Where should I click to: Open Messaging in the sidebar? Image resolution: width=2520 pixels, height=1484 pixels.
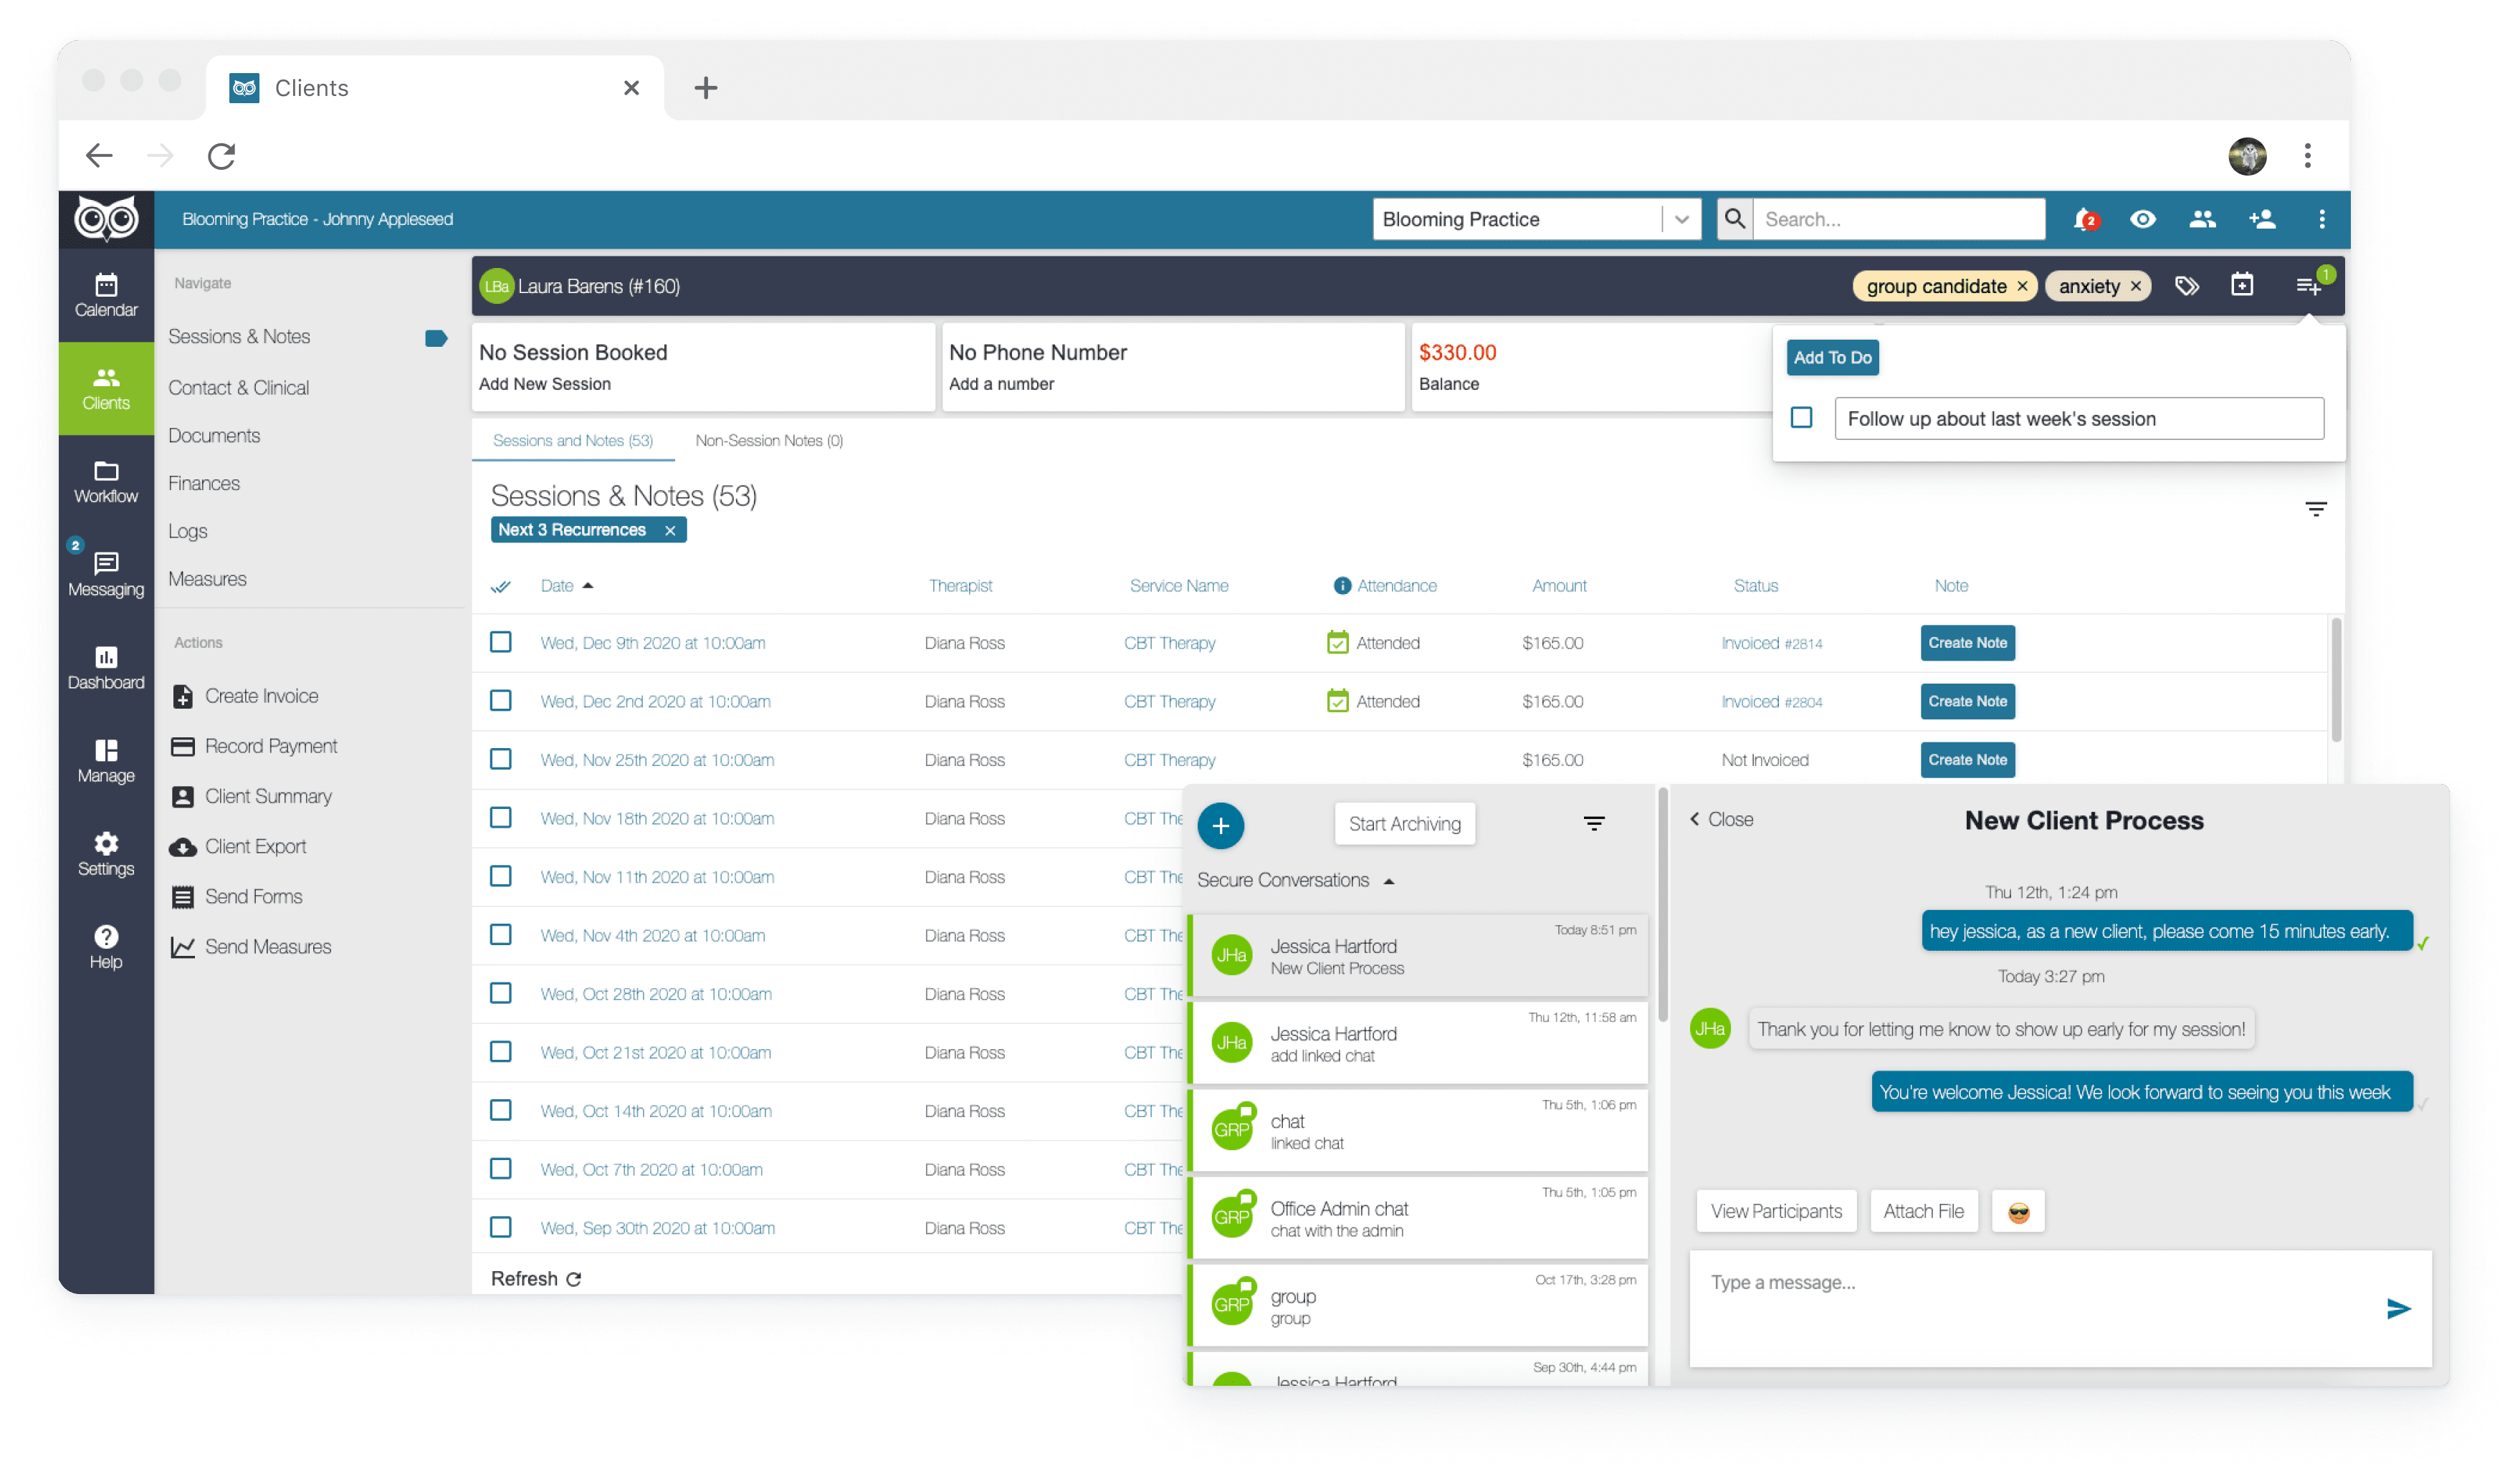106,575
